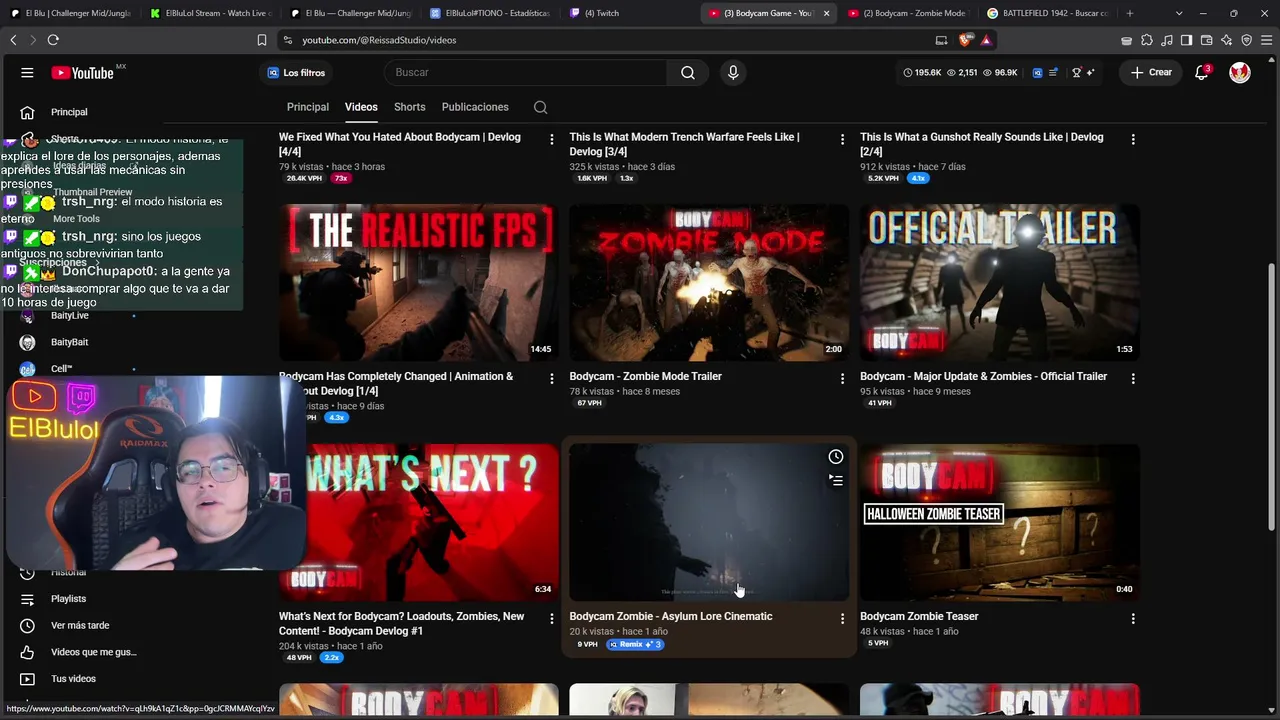Open options for Trench Warfare Devlog [3/4]
The image size is (1280, 720).
[842, 140]
